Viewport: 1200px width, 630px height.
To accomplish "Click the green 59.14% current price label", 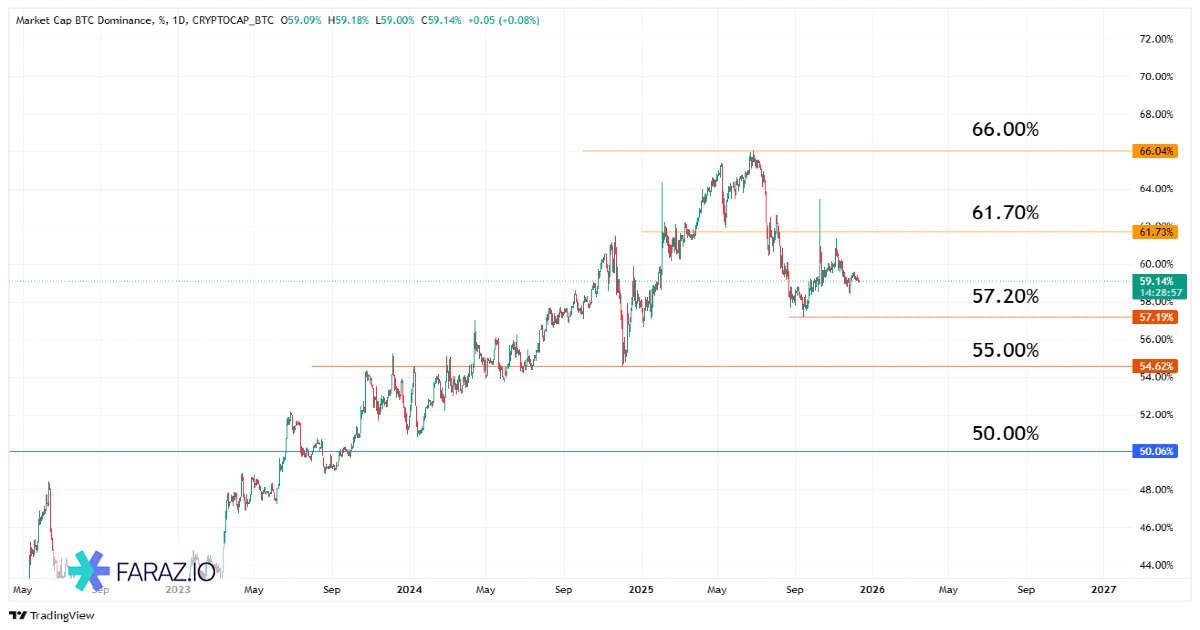I will point(1156,282).
